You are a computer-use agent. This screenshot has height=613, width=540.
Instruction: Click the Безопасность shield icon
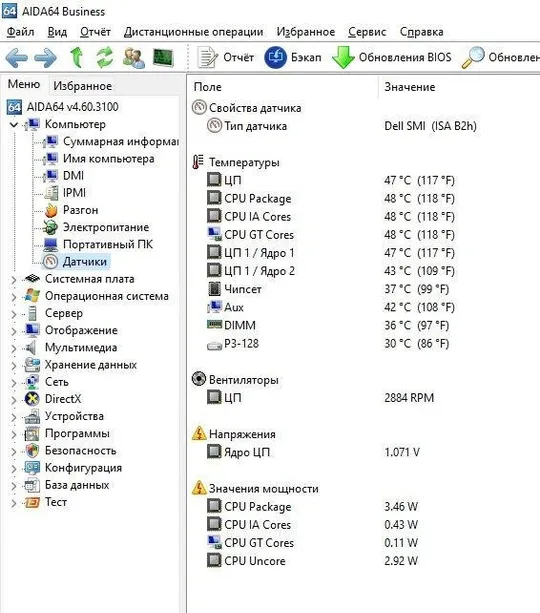[x=32, y=451]
